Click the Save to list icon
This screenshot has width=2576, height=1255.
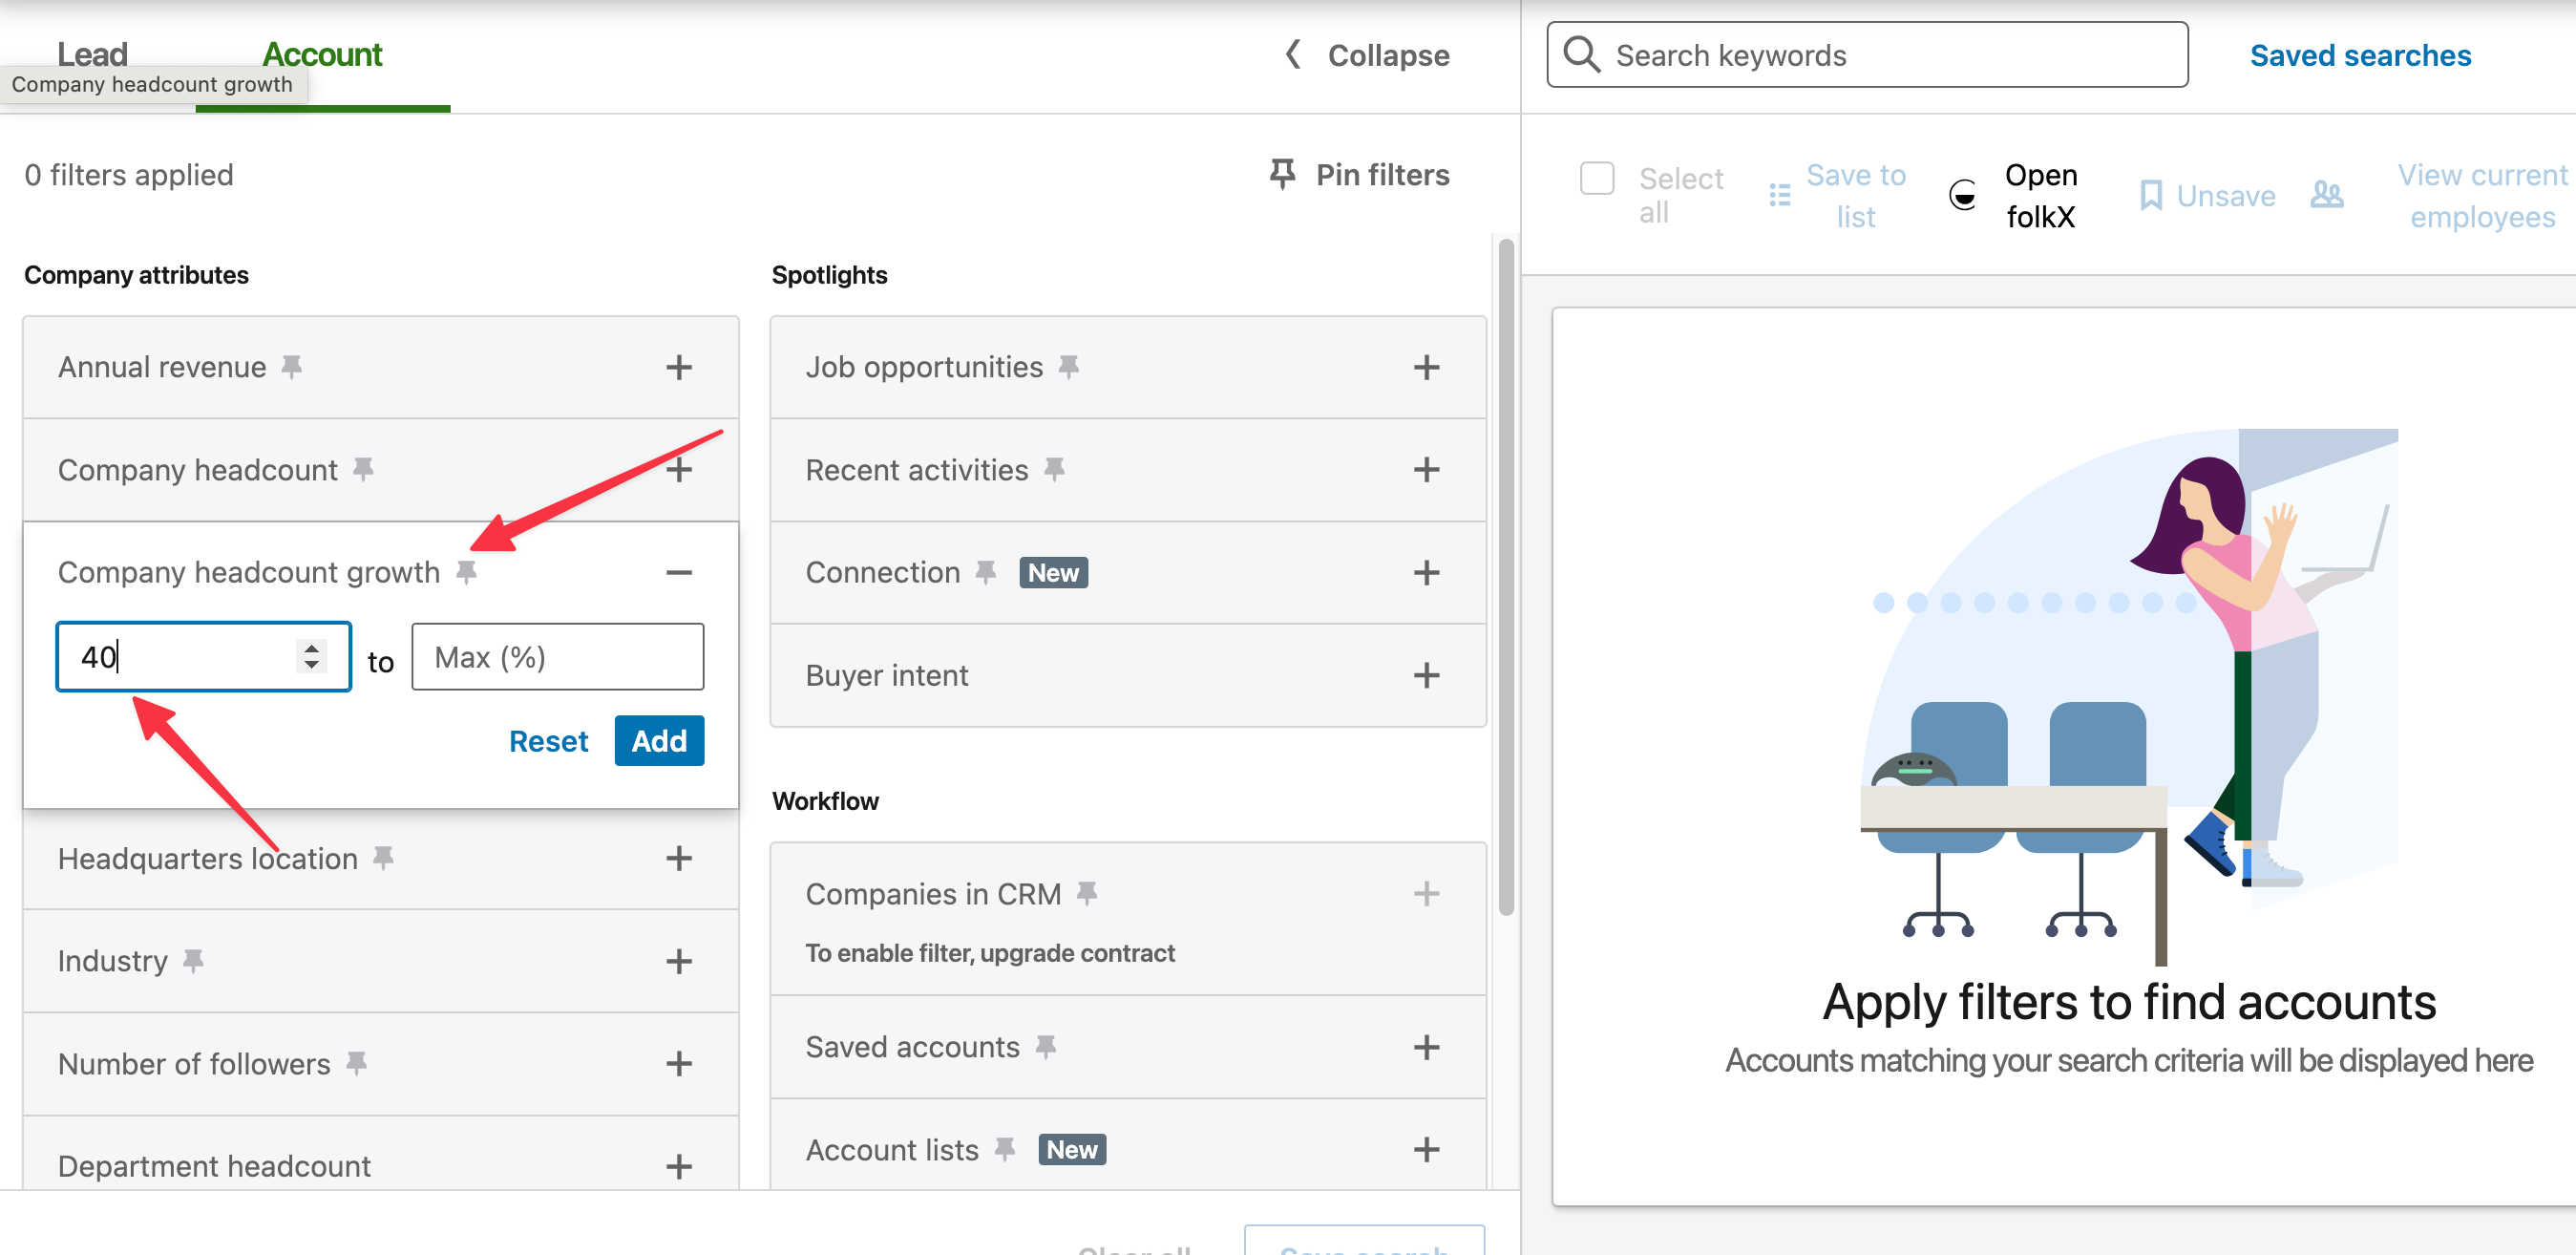click(1779, 195)
